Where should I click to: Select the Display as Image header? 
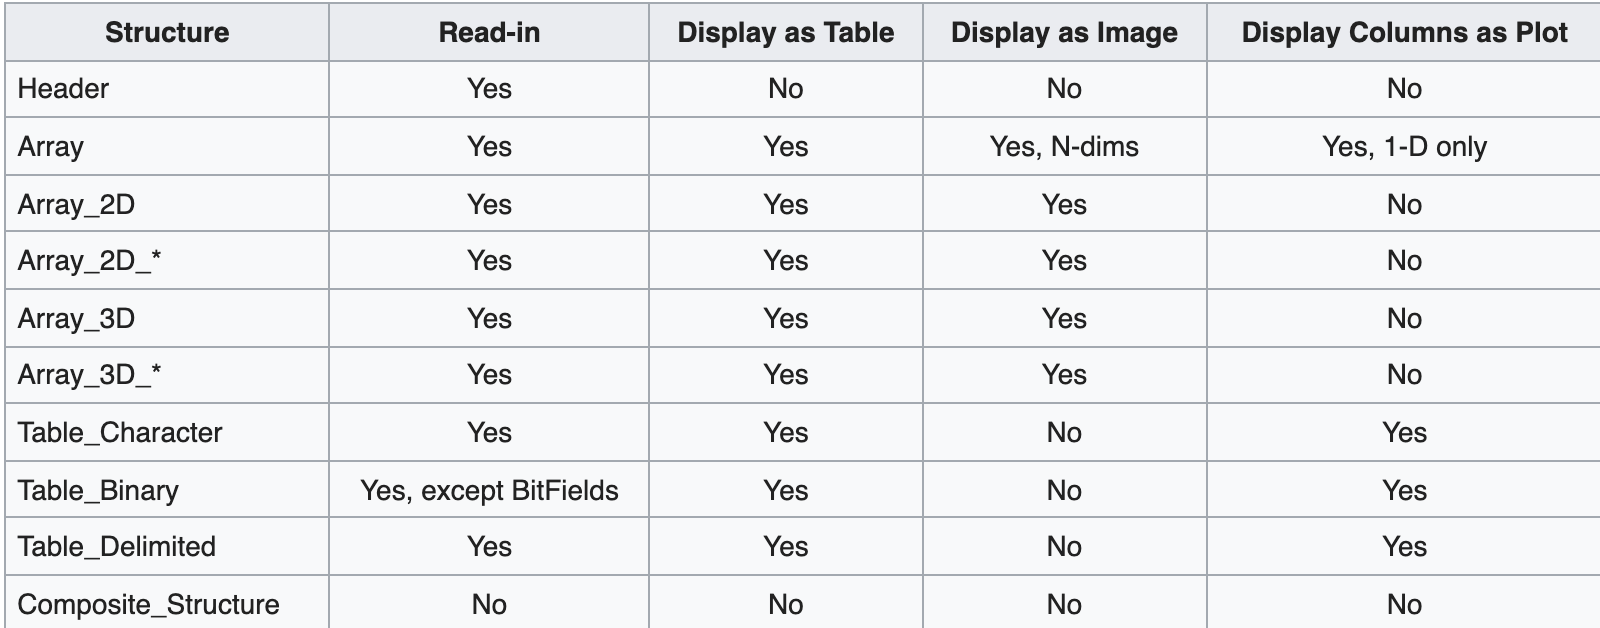(x=1064, y=32)
